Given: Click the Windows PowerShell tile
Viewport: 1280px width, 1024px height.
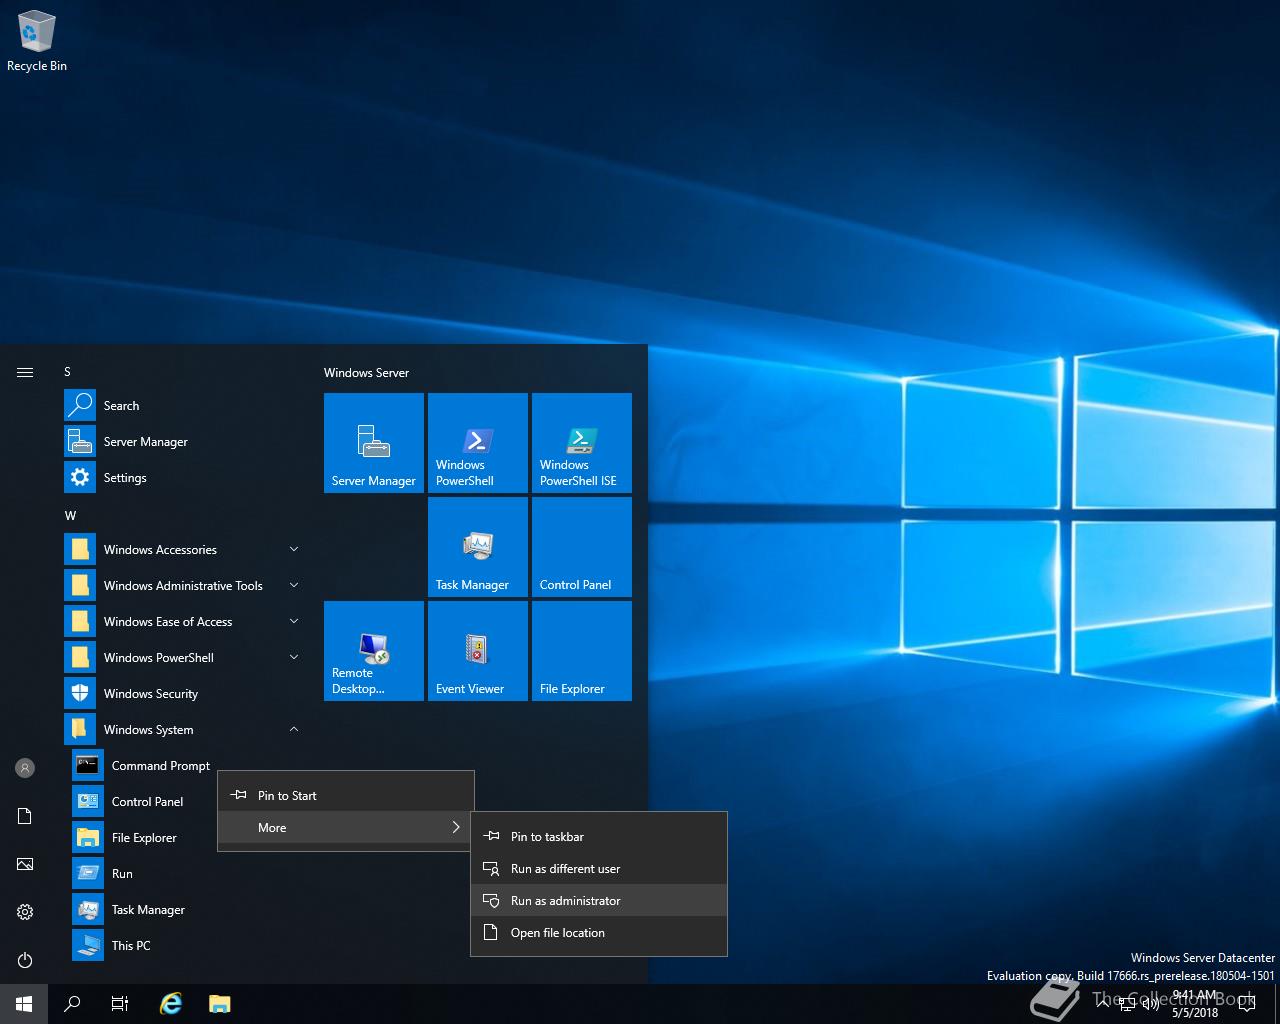Looking at the screenshot, I should coord(478,443).
